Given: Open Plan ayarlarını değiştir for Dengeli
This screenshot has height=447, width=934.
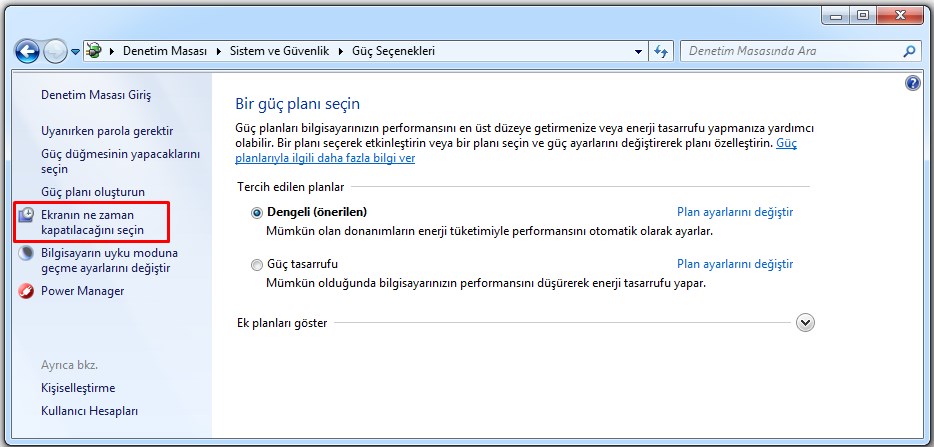Looking at the screenshot, I should pyautogui.click(x=734, y=212).
